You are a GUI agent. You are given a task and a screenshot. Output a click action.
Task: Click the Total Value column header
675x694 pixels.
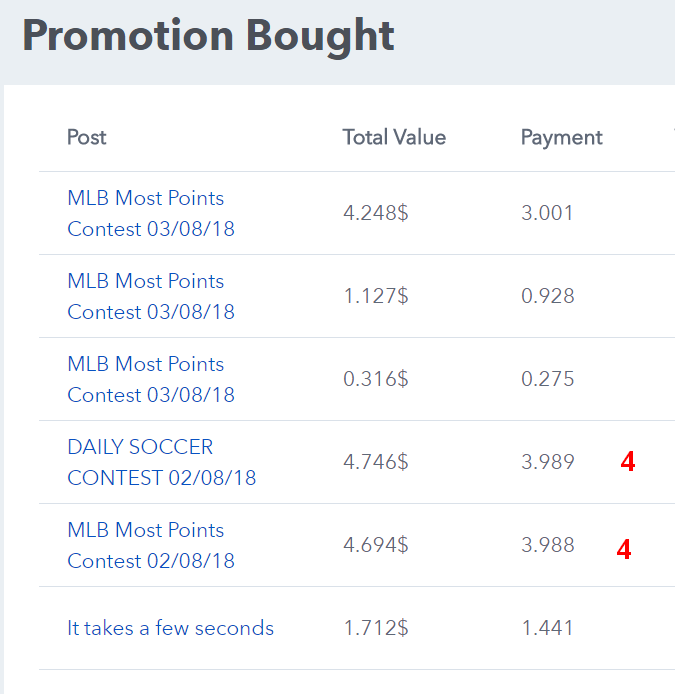point(394,137)
